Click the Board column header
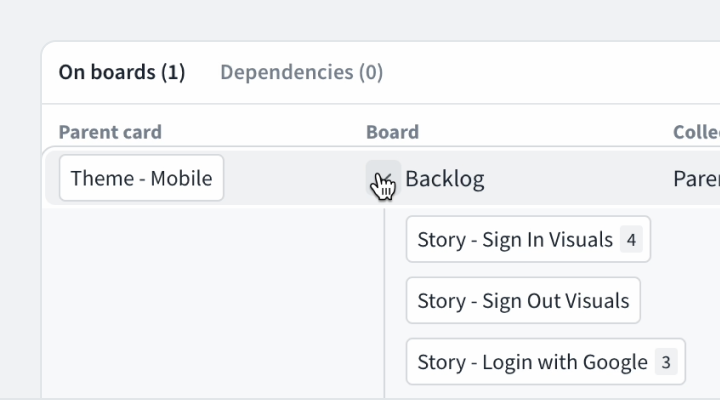Viewport: 720px width, 400px height. pyautogui.click(x=392, y=132)
